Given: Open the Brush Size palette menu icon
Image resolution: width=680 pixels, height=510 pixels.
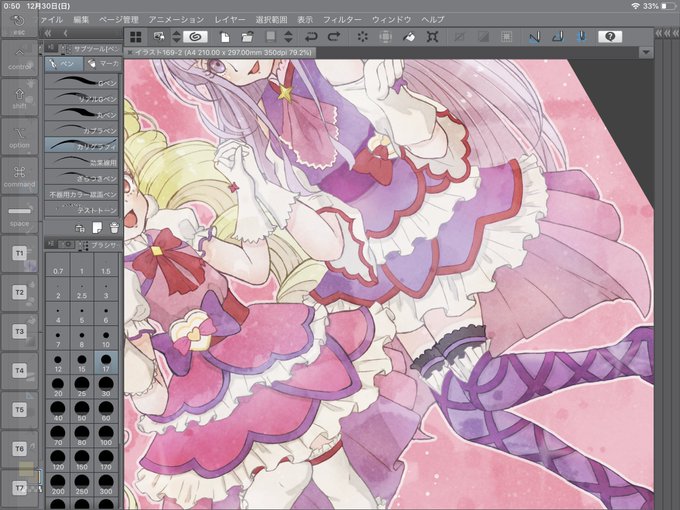Looking at the screenshot, I should click(x=51, y=244).
